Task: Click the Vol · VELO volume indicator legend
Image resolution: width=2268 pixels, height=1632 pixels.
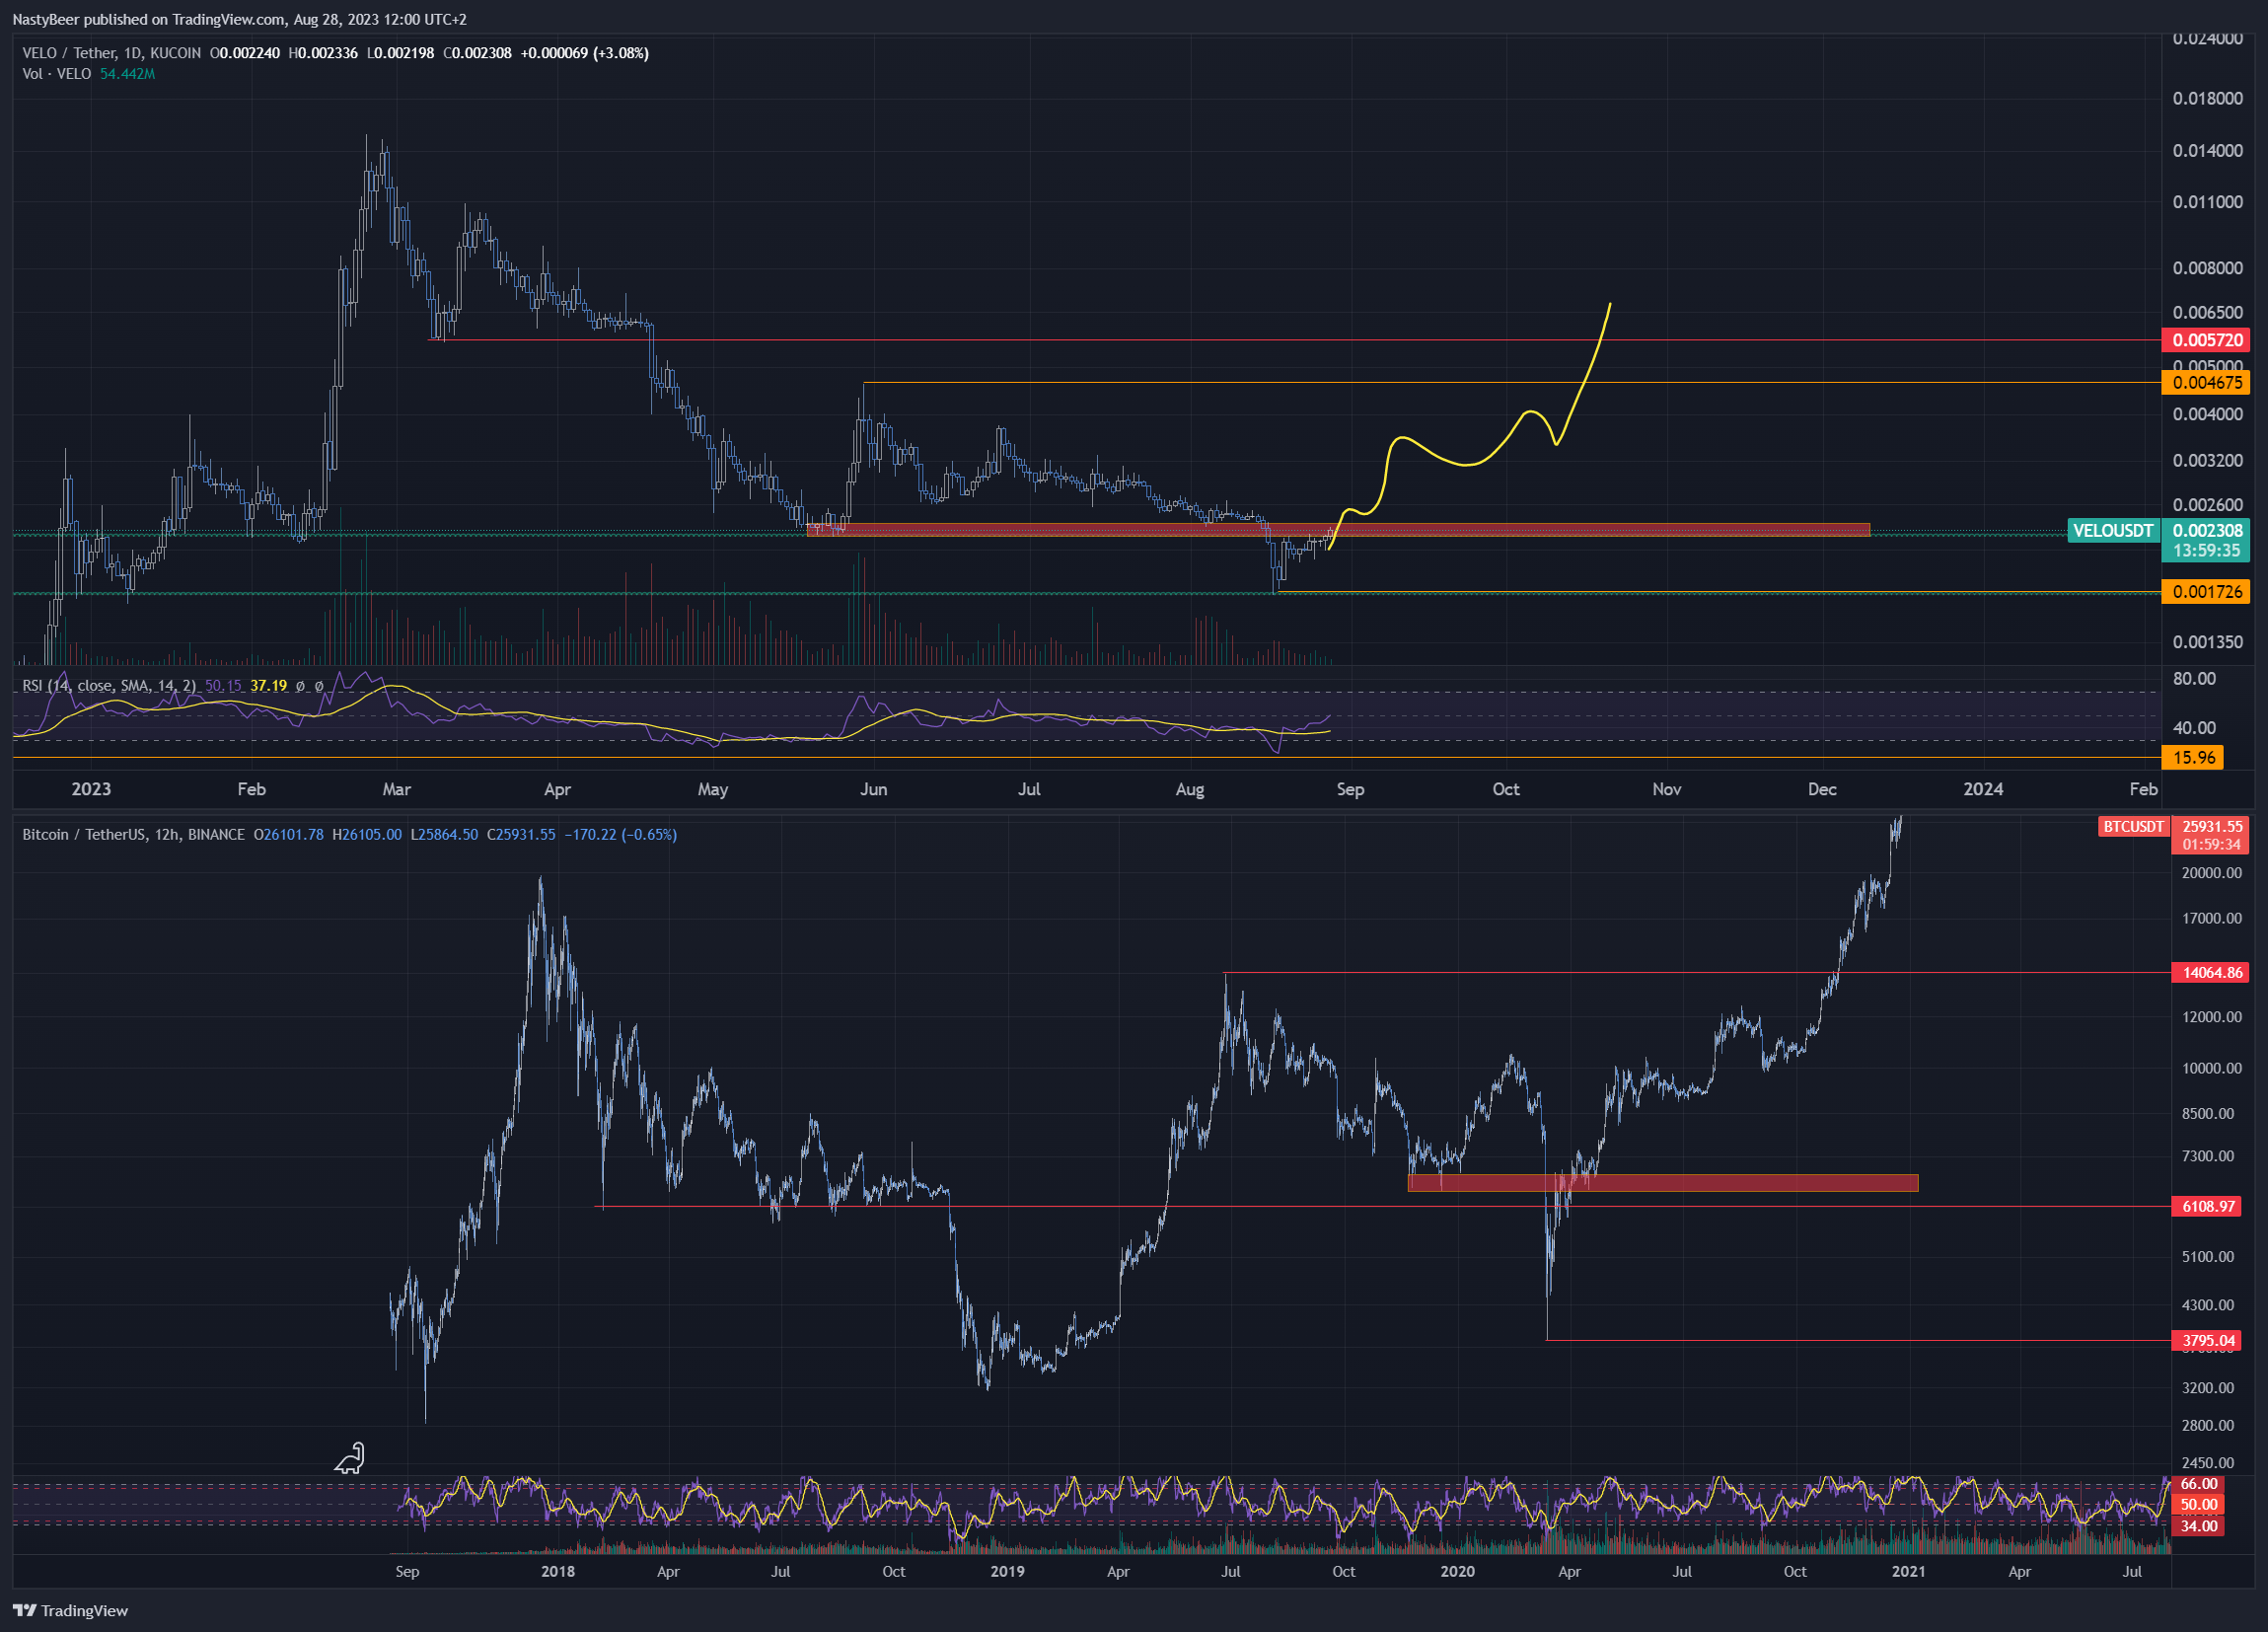Action: pyautogui.click(x=56, y=74)
